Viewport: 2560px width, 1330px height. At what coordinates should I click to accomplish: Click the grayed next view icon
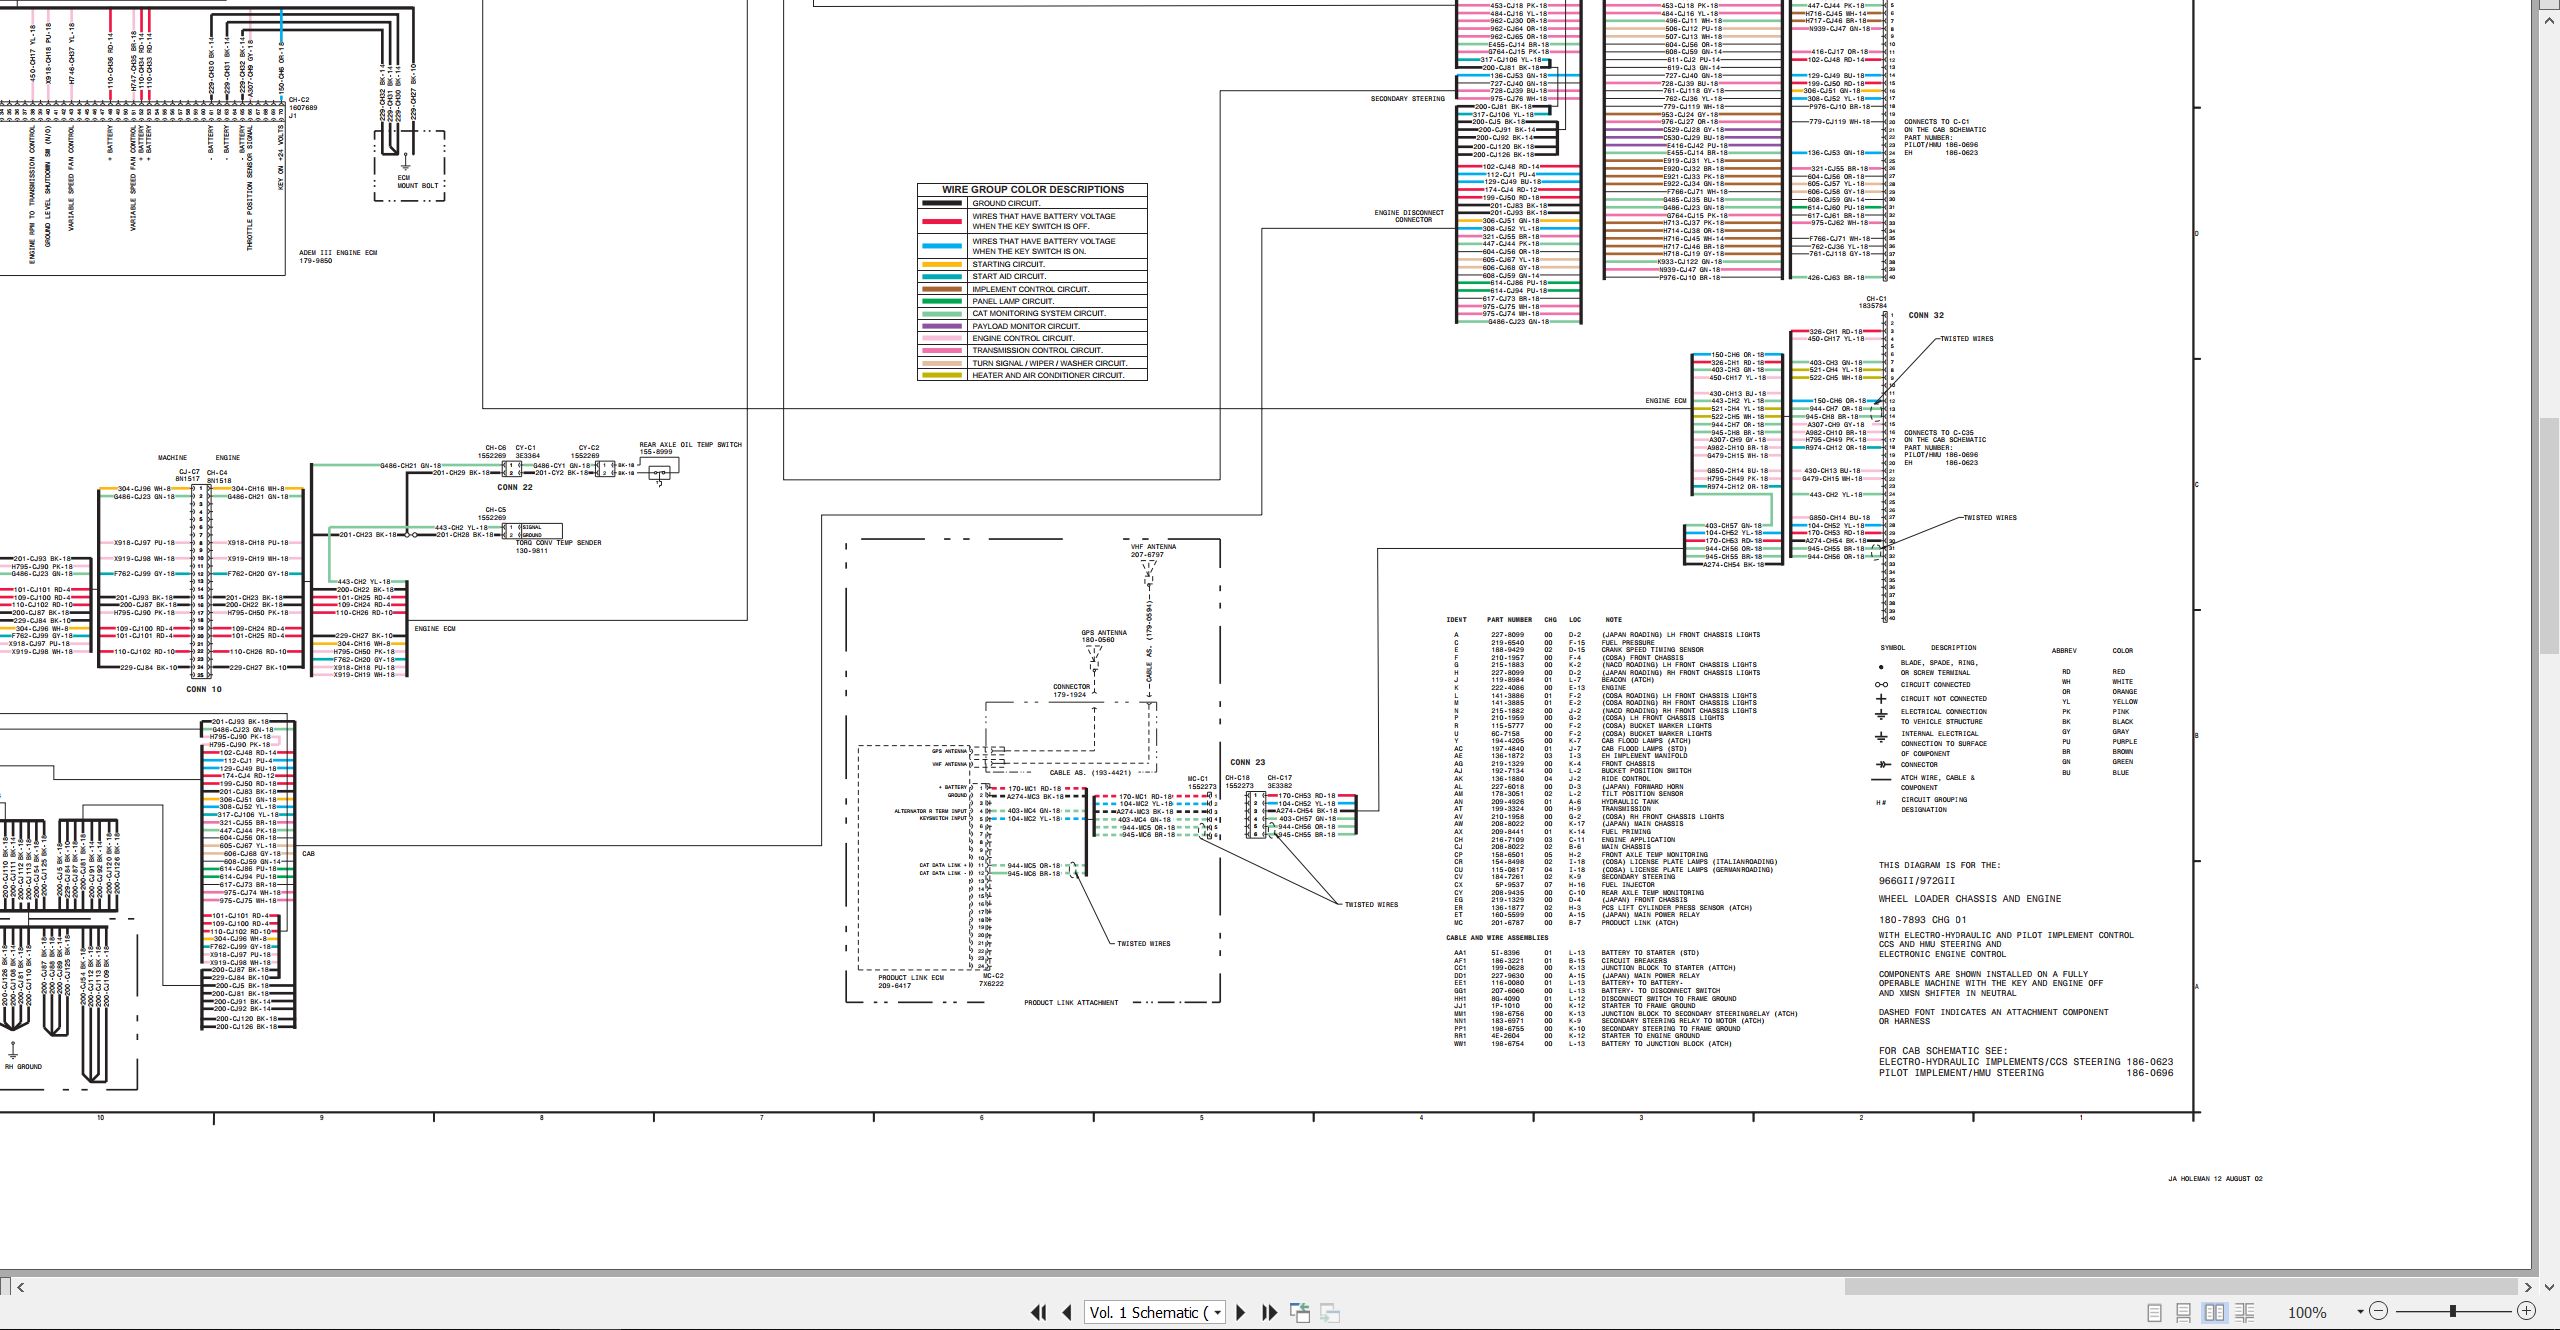pos(1330,1312)
